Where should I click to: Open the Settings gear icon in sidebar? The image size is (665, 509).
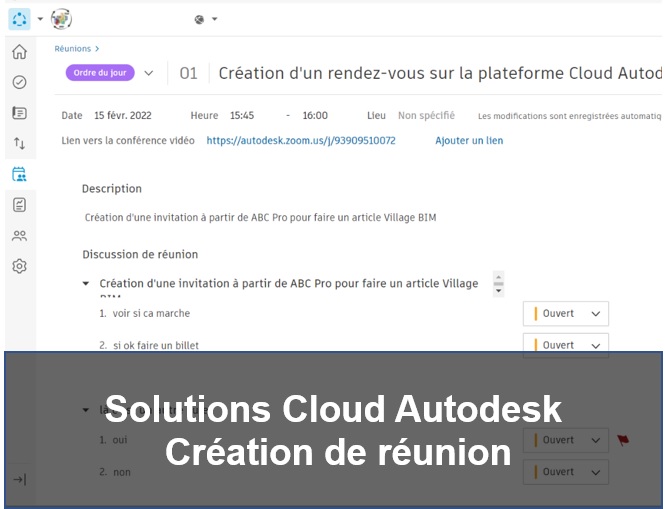point(20,266)
